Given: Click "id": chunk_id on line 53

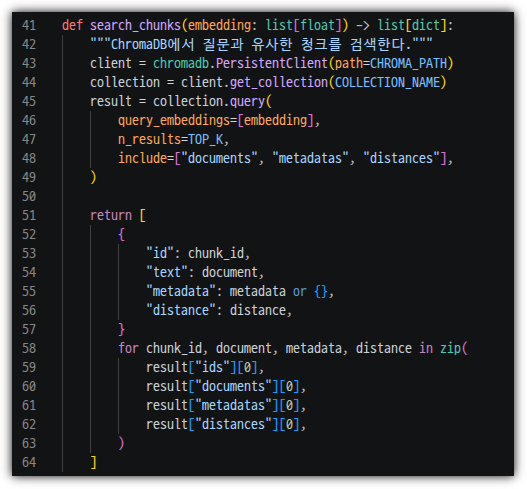Looking at the screenshot, I should click(195, 253).
